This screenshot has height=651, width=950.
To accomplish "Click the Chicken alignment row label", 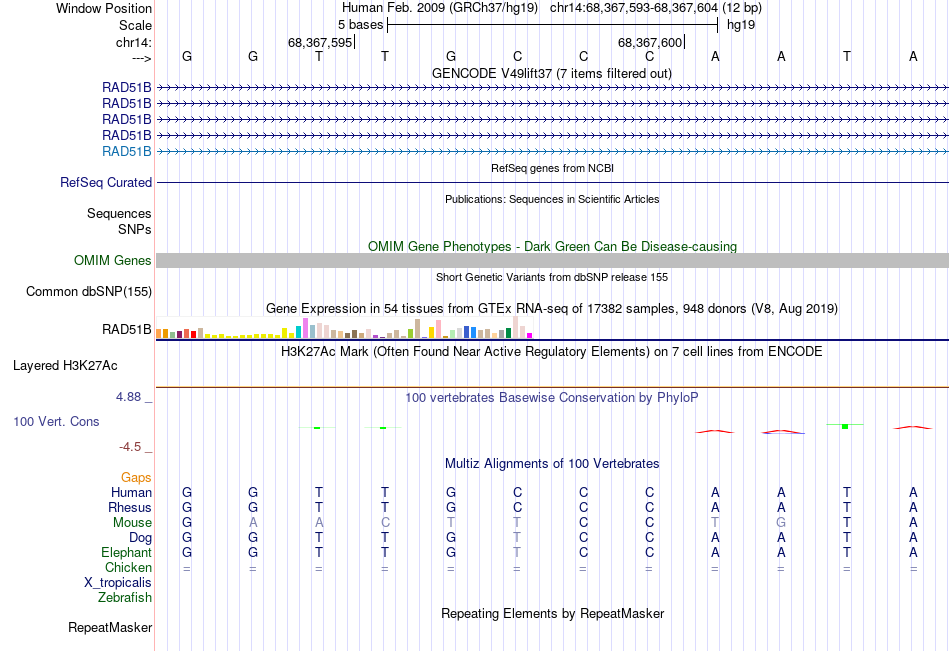I will (x=128, y=567).
